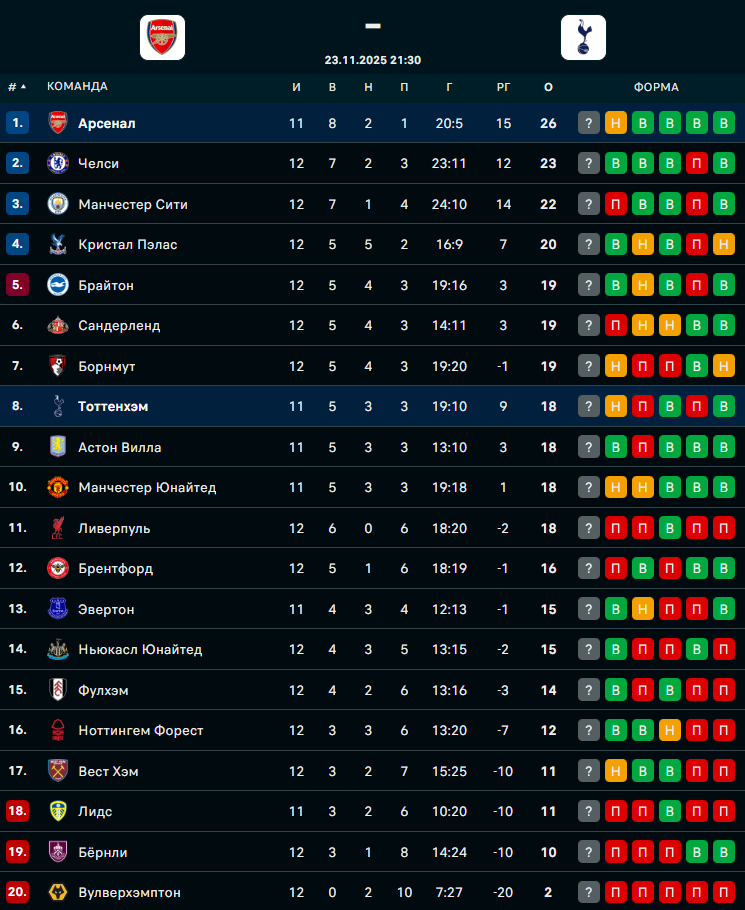Click Arsenal's orange Н draw form badge
This screenshot has height=910, width=745.
[x=616, y=123]
